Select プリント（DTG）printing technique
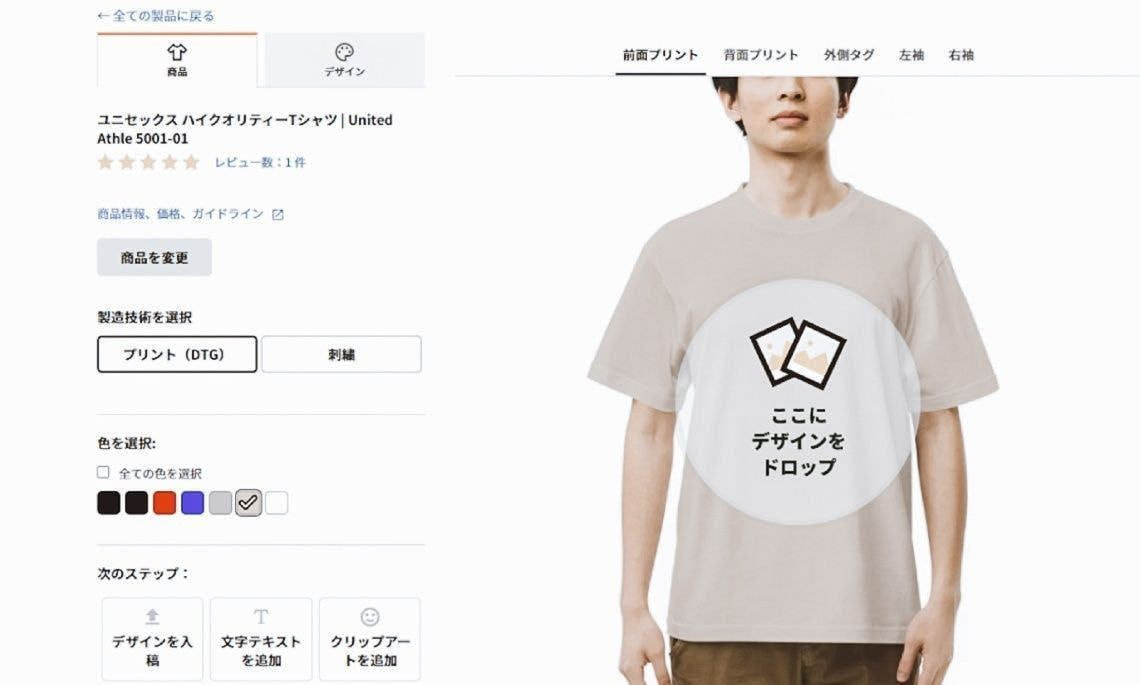The width and height of the screenshot is (1140, 685). point(177,354)
